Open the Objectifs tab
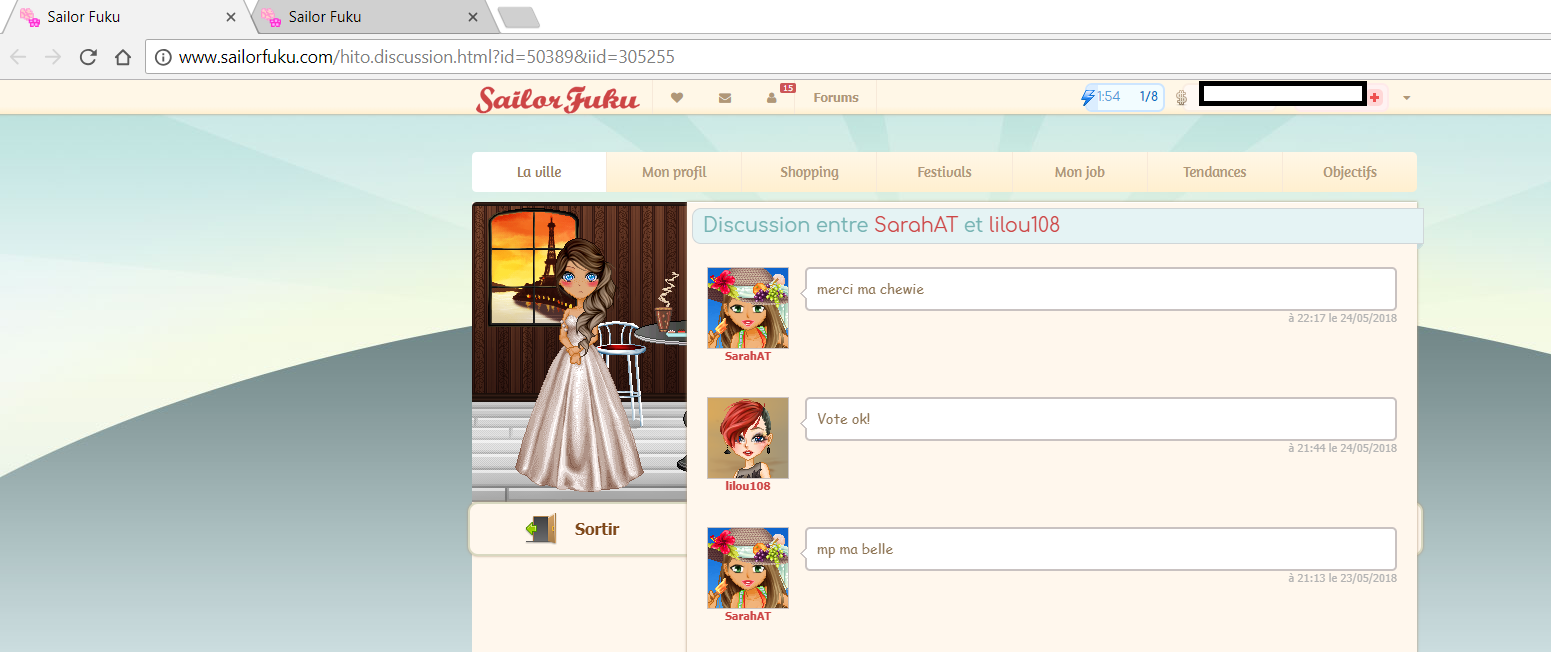 pyautogui.click(x=1350, y=172)
